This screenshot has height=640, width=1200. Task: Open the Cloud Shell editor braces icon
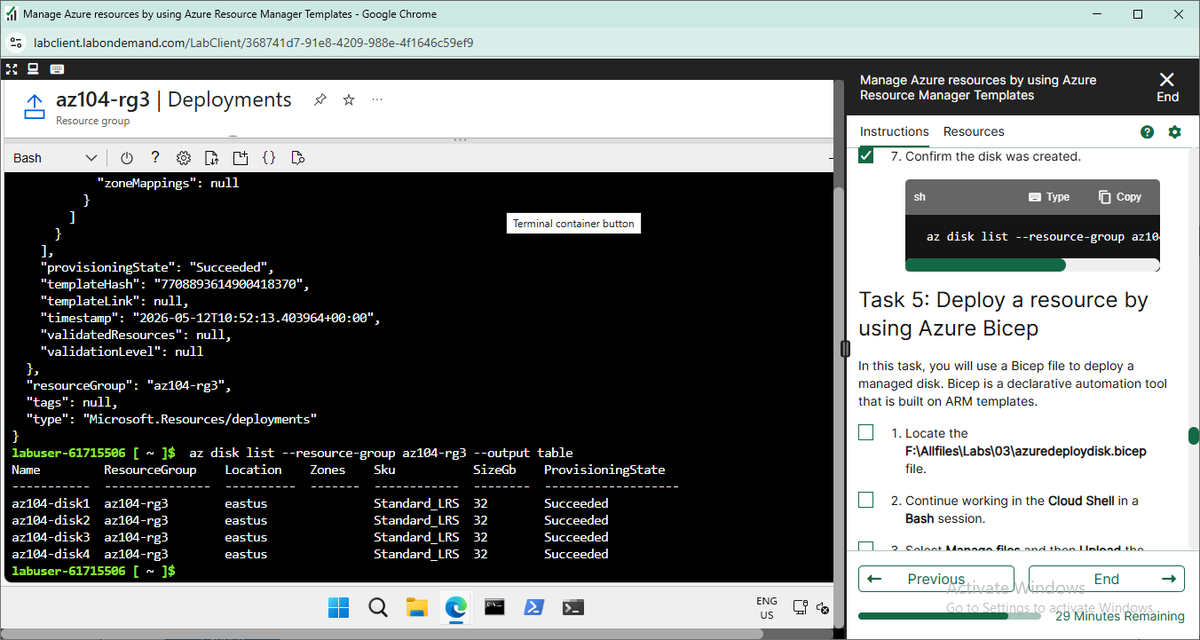(x=269, y=158)
